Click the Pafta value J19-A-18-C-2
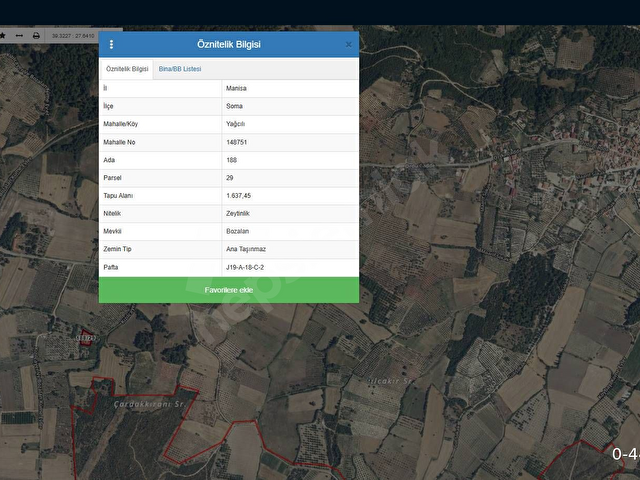Screen dimensions: 640x480 tap(245, 267)
